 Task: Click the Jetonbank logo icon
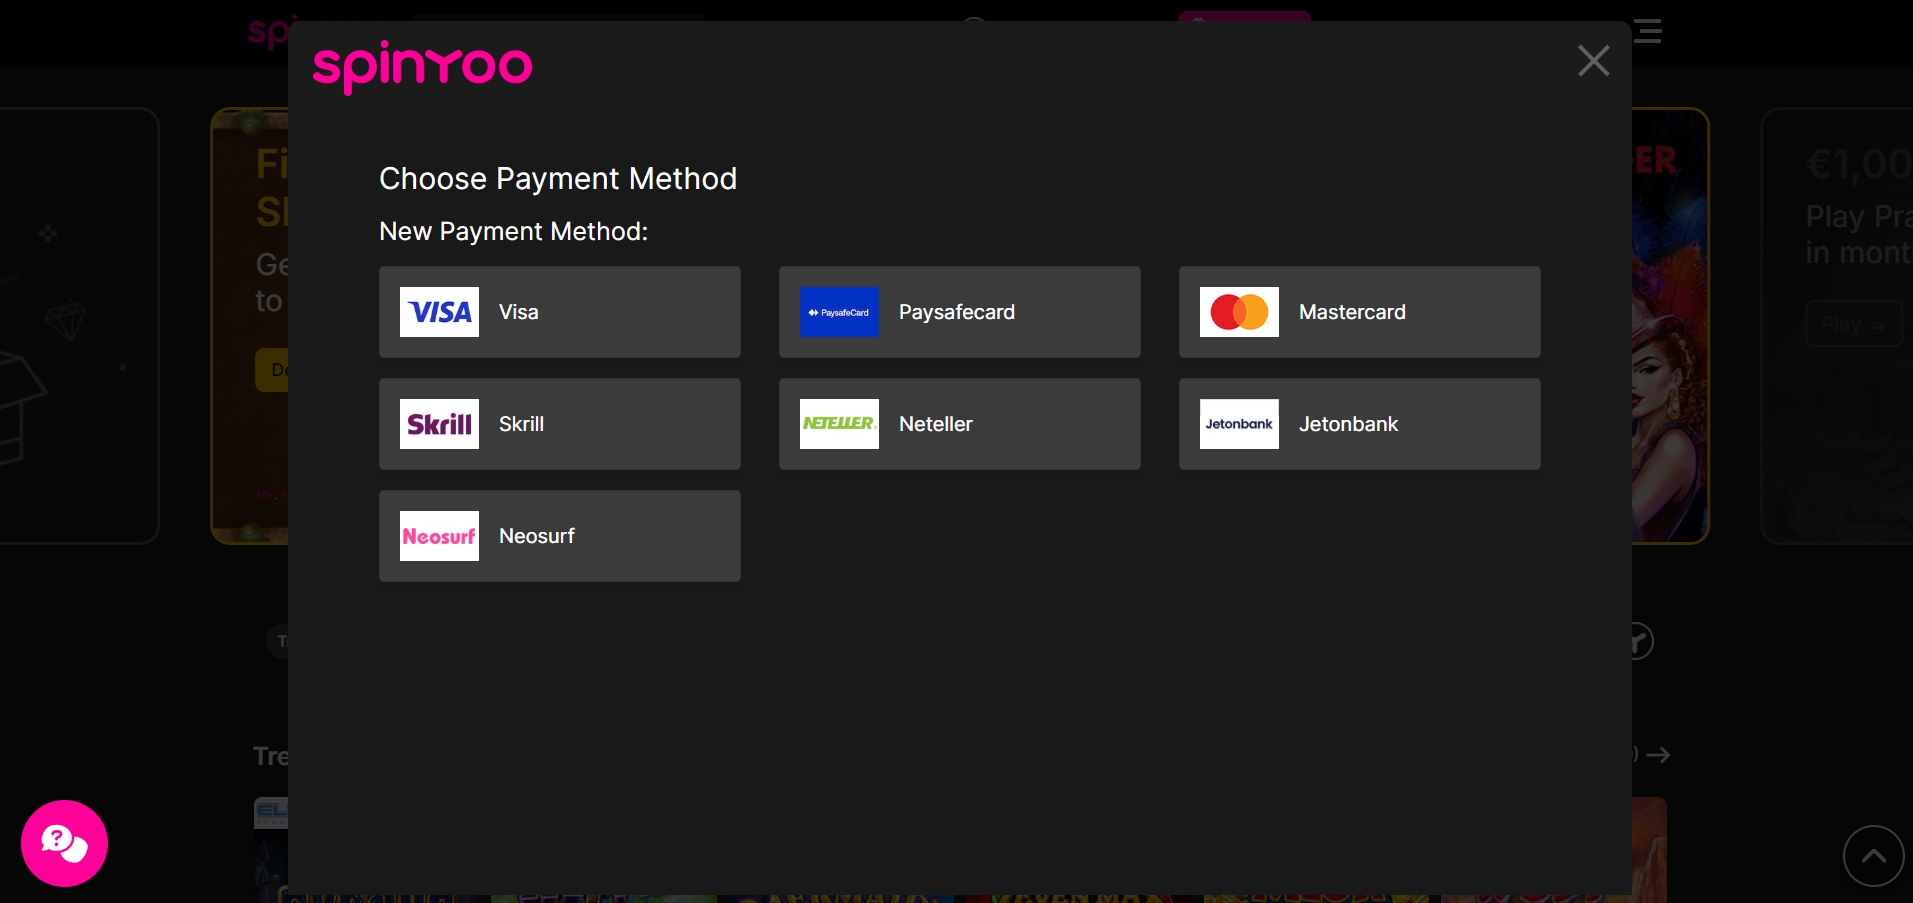coord(1239,424)
